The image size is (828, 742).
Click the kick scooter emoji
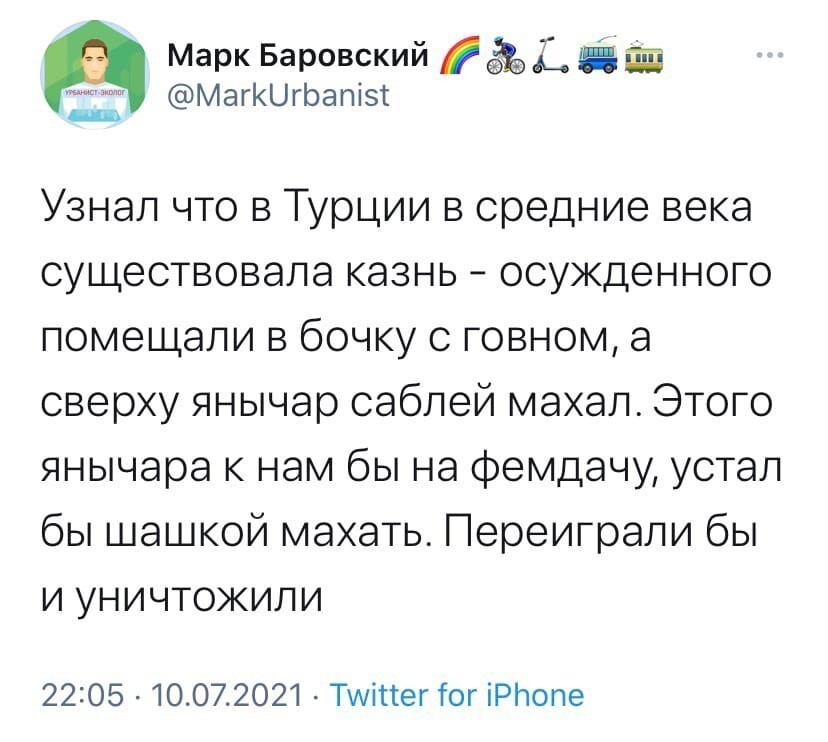(550, 55)
